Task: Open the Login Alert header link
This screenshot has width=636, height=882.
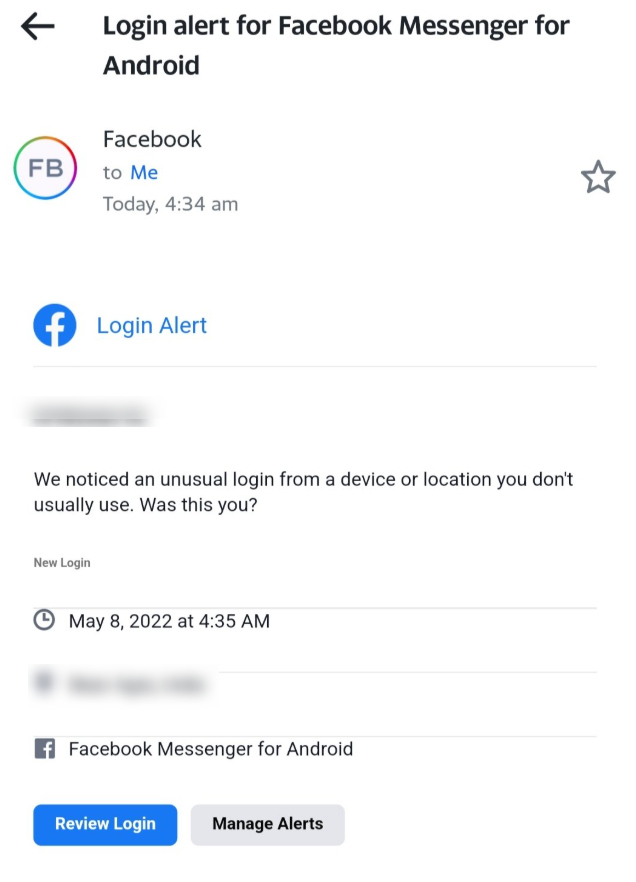Action: point(151,324)
